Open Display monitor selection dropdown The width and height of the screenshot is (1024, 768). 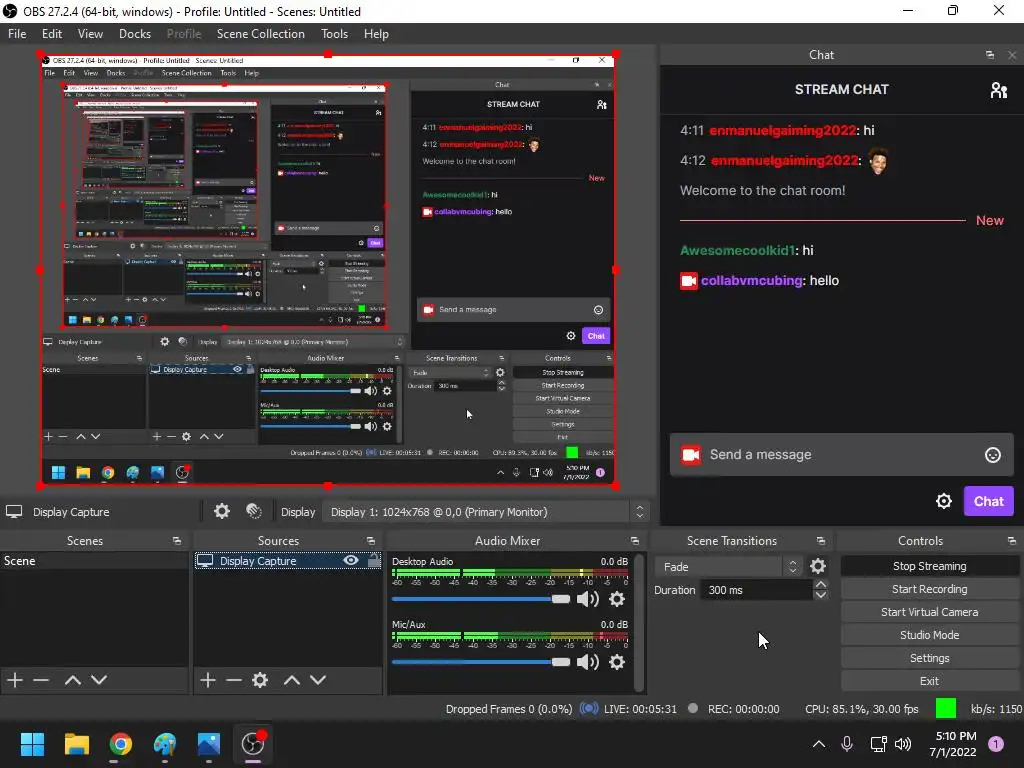pos(485,512)
